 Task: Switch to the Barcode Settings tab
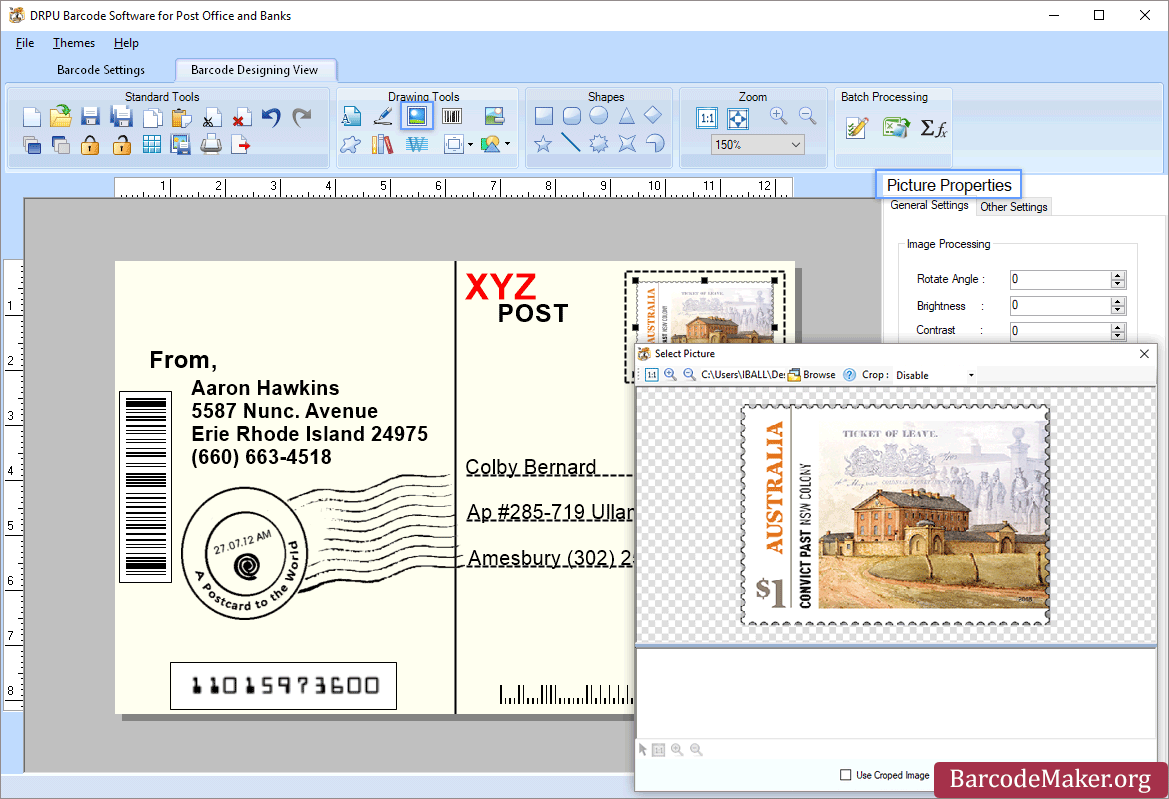(101, 70)
